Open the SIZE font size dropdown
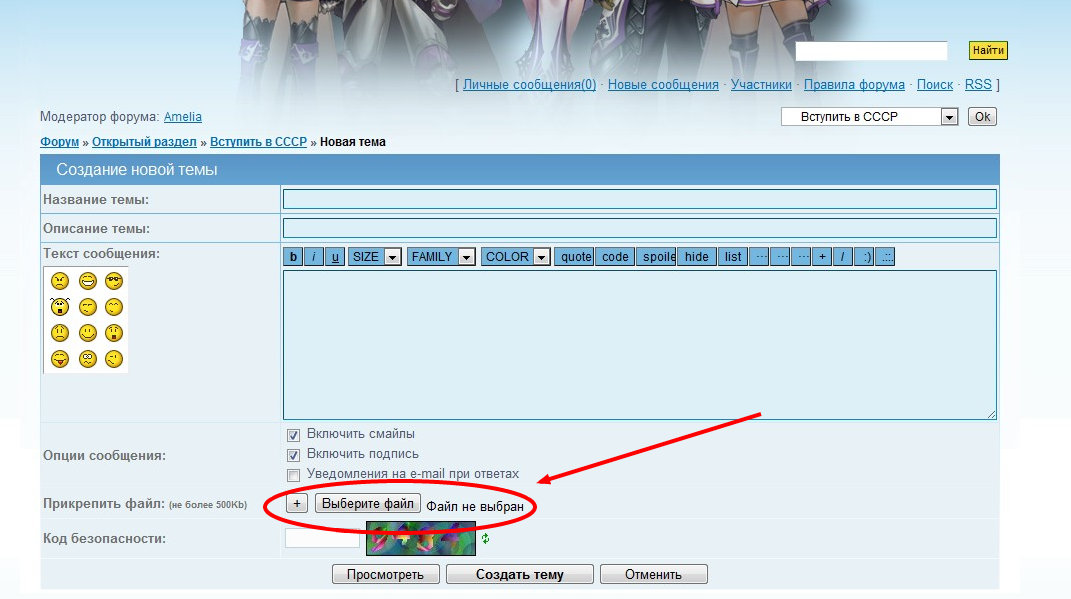 pos(374,257)
